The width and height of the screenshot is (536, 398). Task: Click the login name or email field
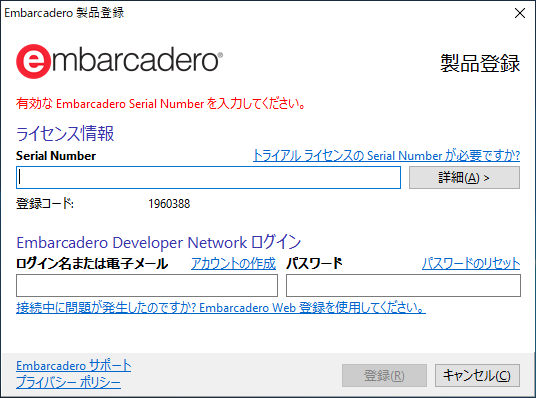tap(147, 285)
